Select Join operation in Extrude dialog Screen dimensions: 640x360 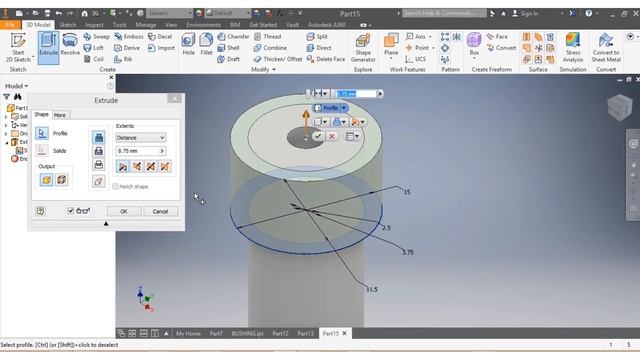99,138
